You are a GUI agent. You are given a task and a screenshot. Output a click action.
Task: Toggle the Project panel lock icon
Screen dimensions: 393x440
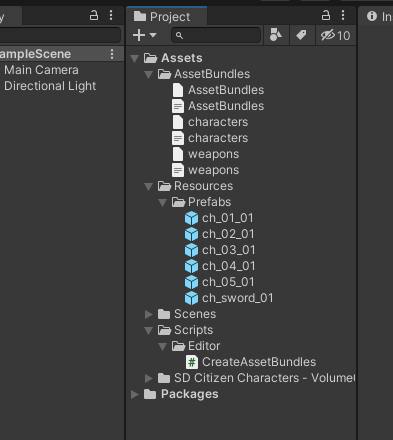(x=326, y=15)
